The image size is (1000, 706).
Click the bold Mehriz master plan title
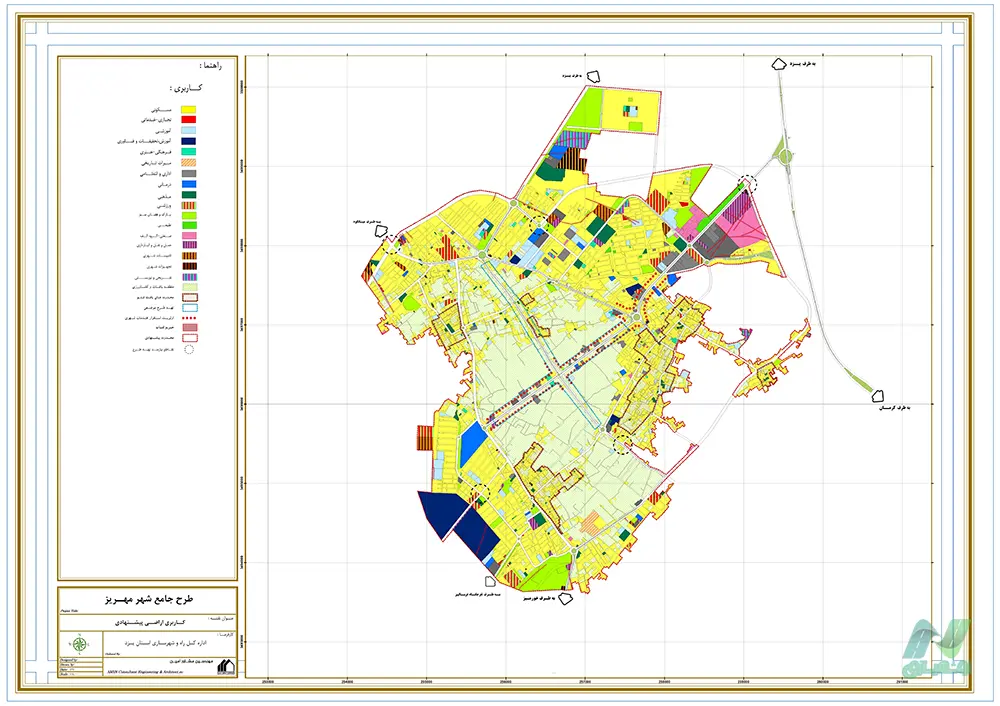pos(149,599)
